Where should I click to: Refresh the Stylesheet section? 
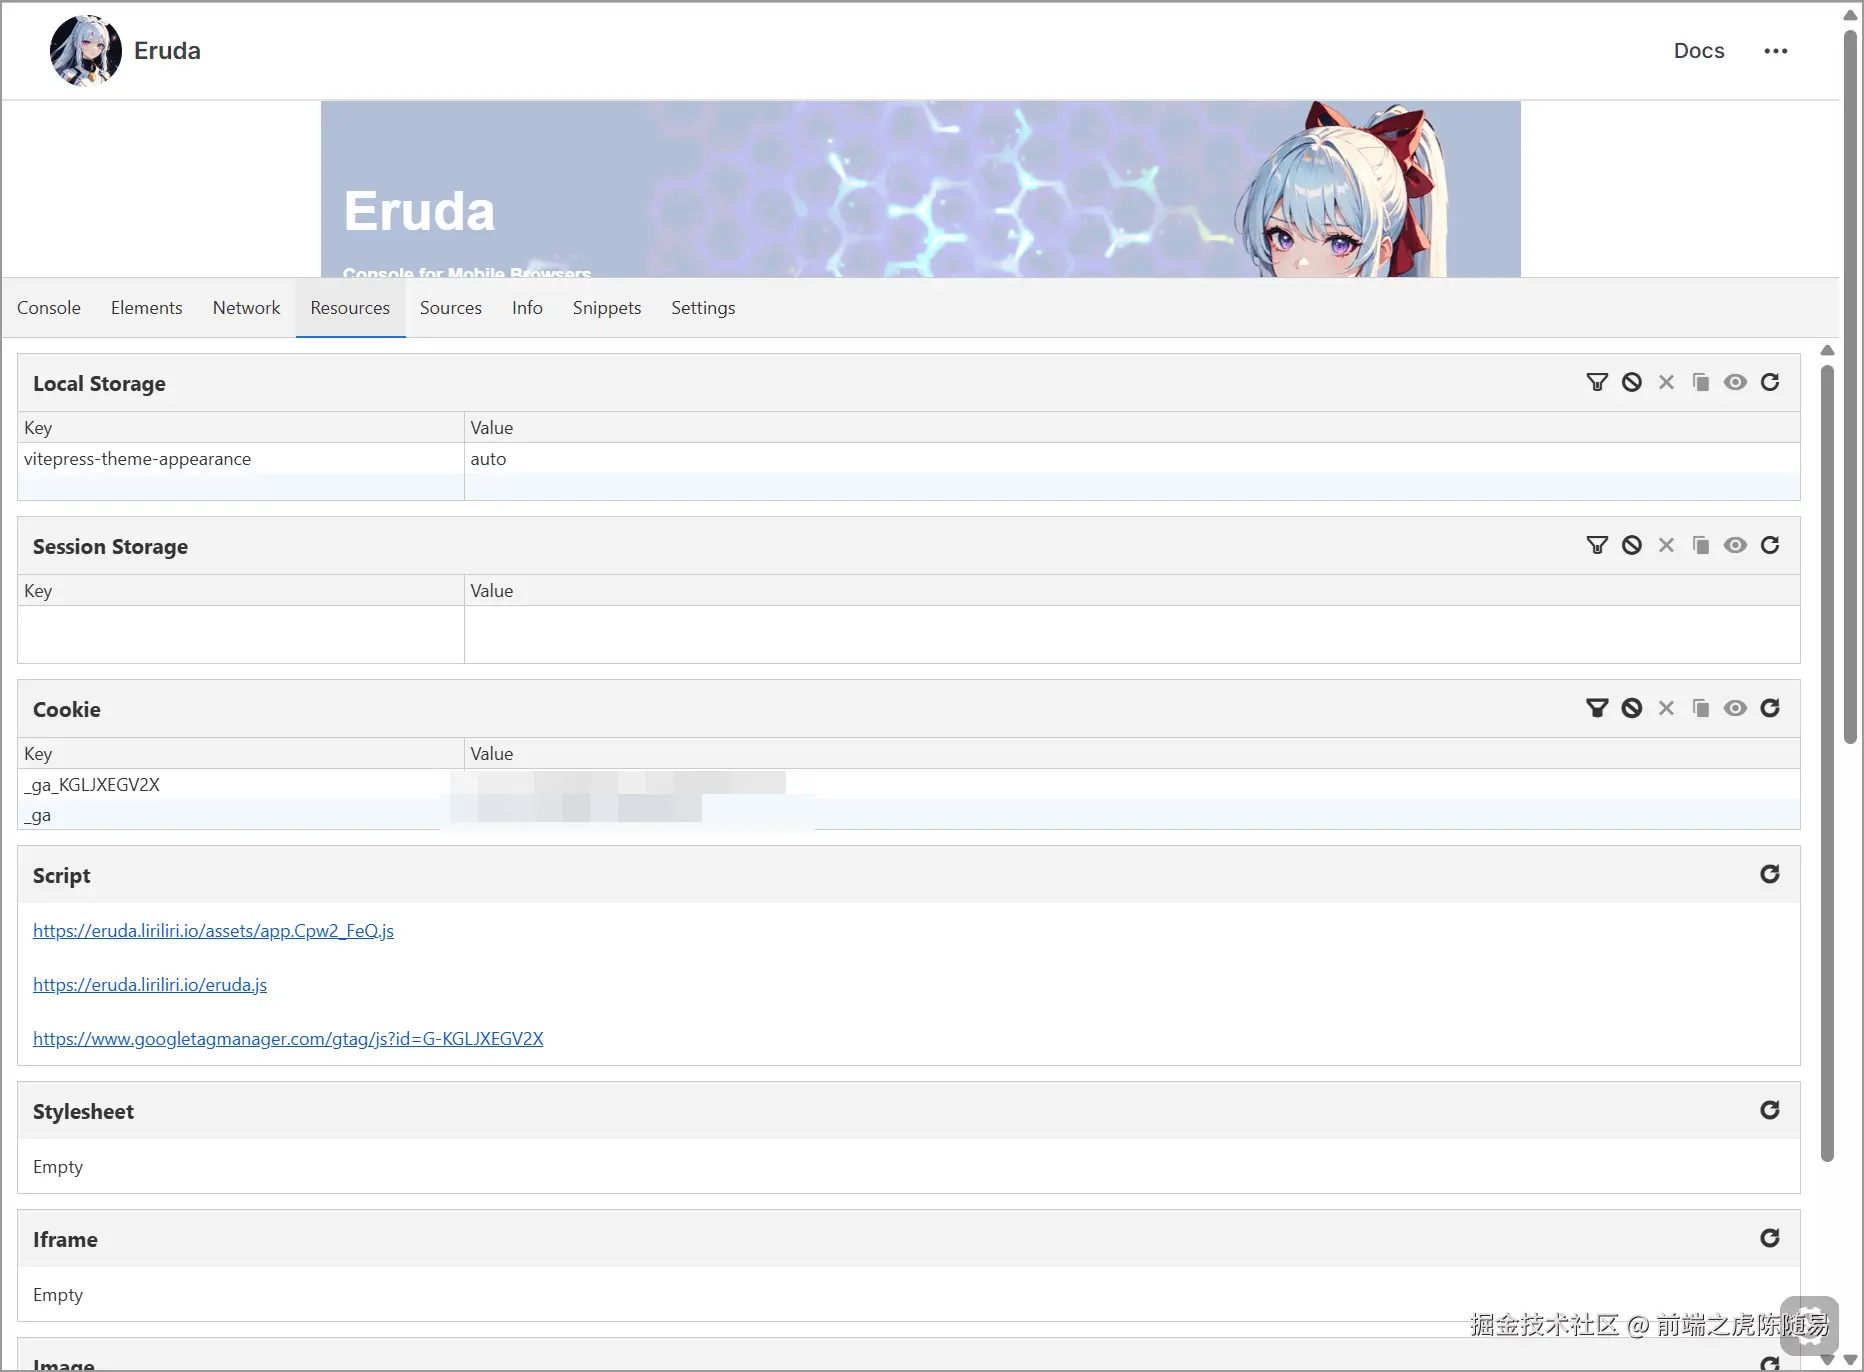1770,1110
